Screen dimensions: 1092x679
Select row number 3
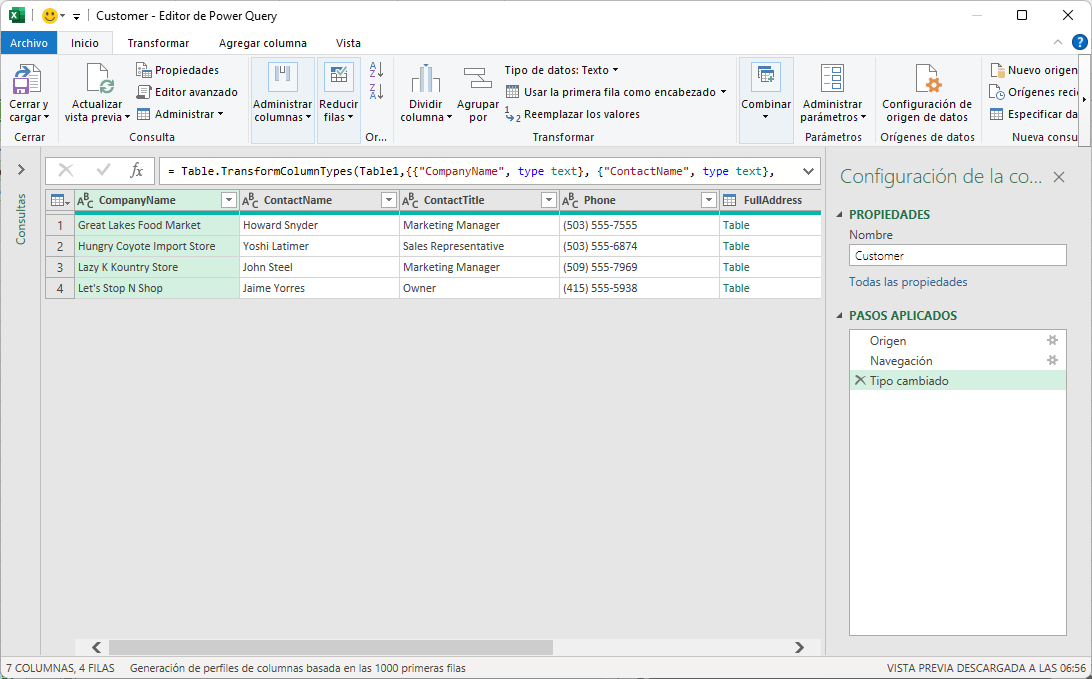coord(60,267)
